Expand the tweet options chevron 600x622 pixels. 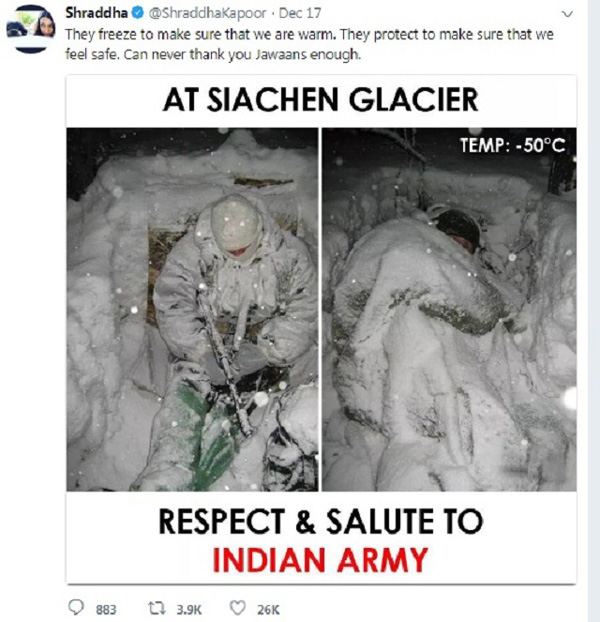pos(568,14)
